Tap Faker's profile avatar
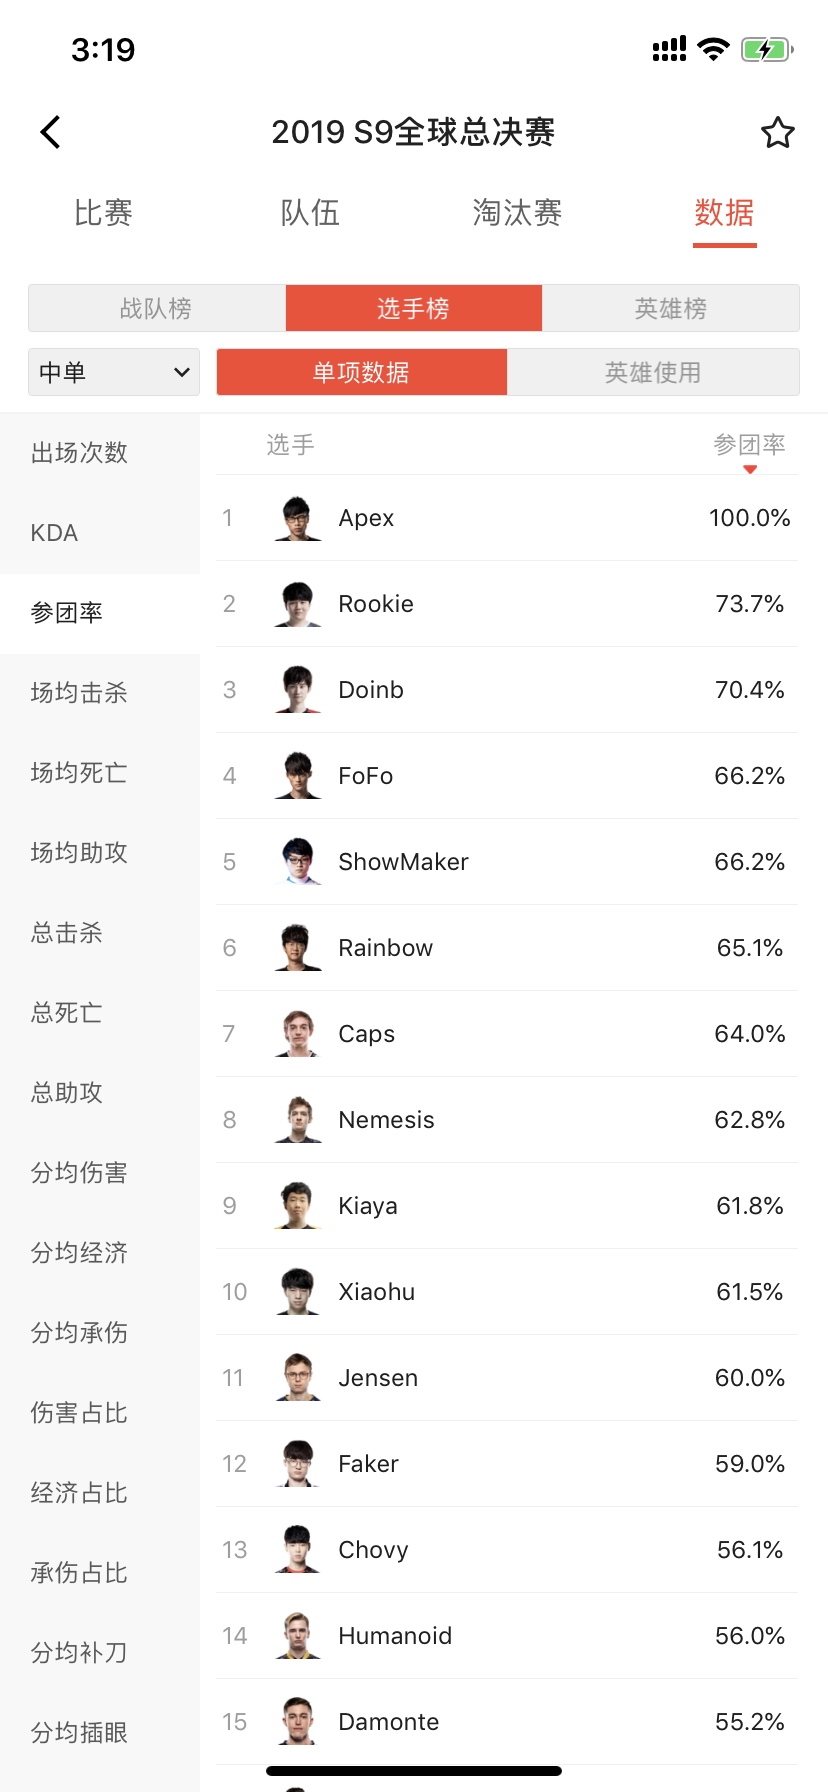 pos(297,1463)
